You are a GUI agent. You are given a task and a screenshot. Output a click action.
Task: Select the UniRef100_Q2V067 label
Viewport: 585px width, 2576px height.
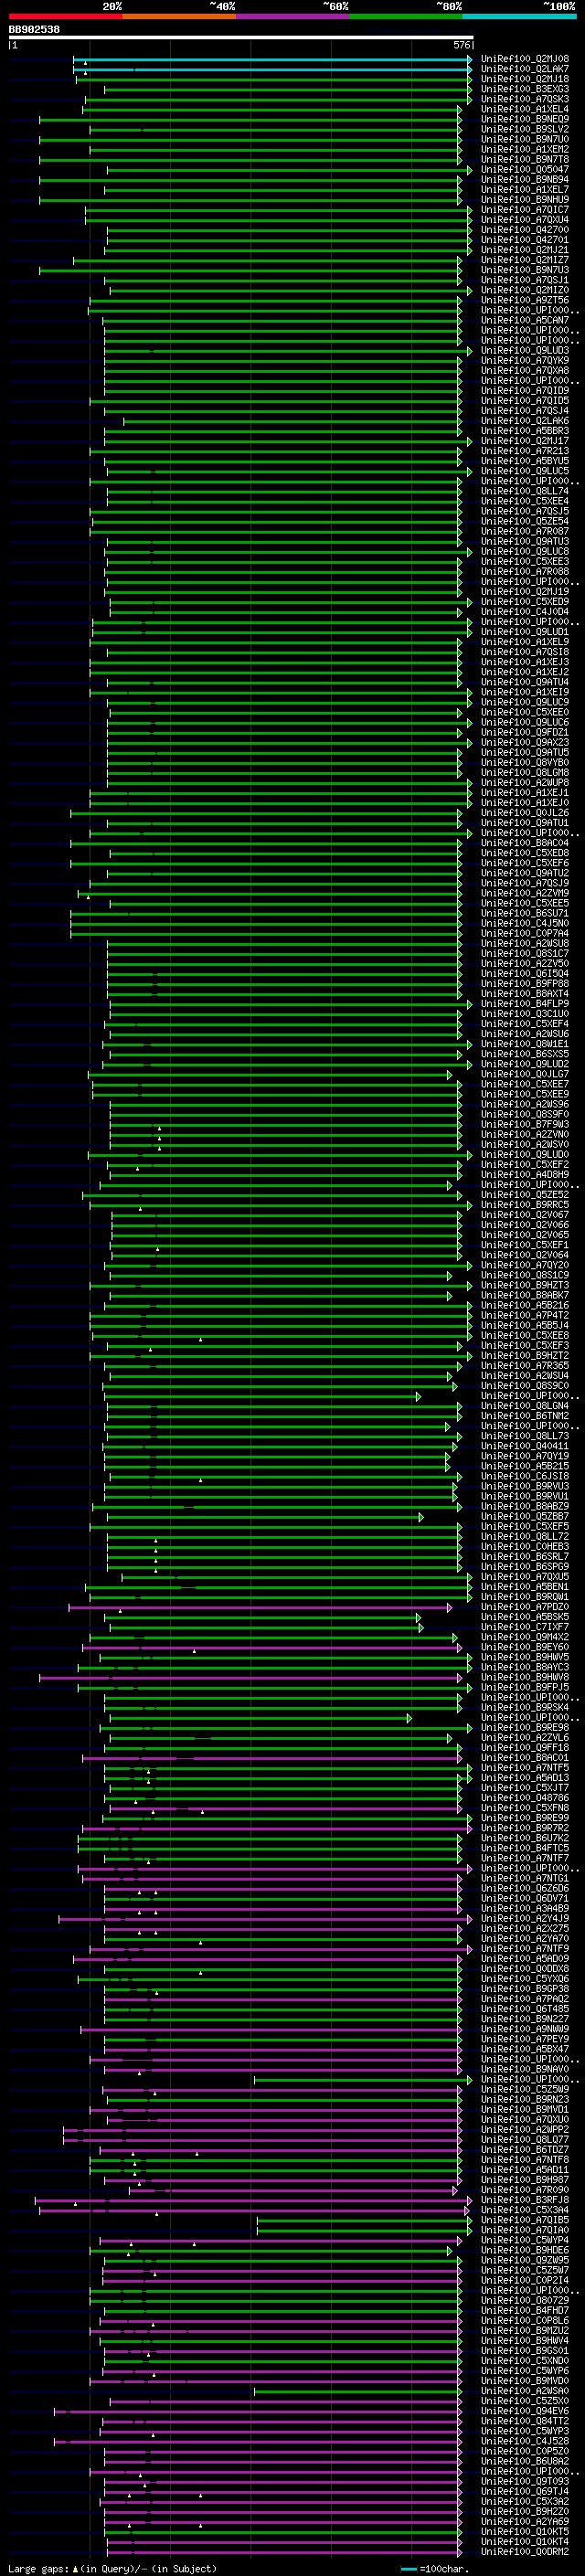coord(525,1215)
